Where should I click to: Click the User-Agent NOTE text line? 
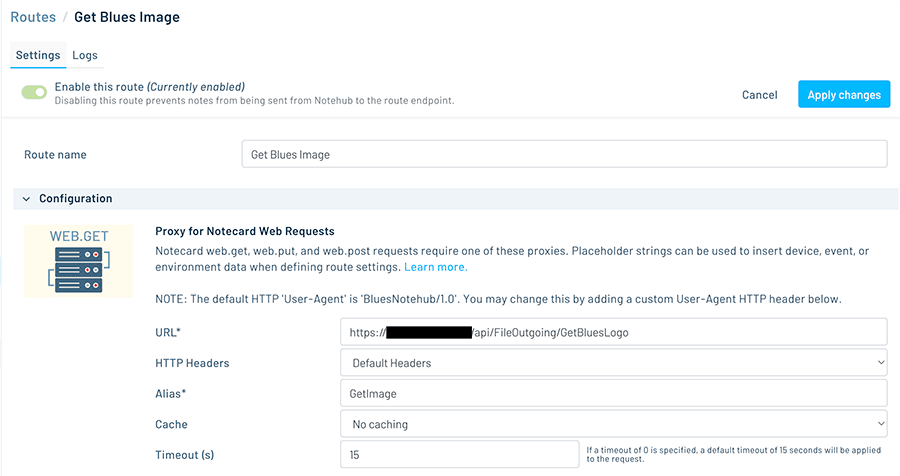click(498, 299)
